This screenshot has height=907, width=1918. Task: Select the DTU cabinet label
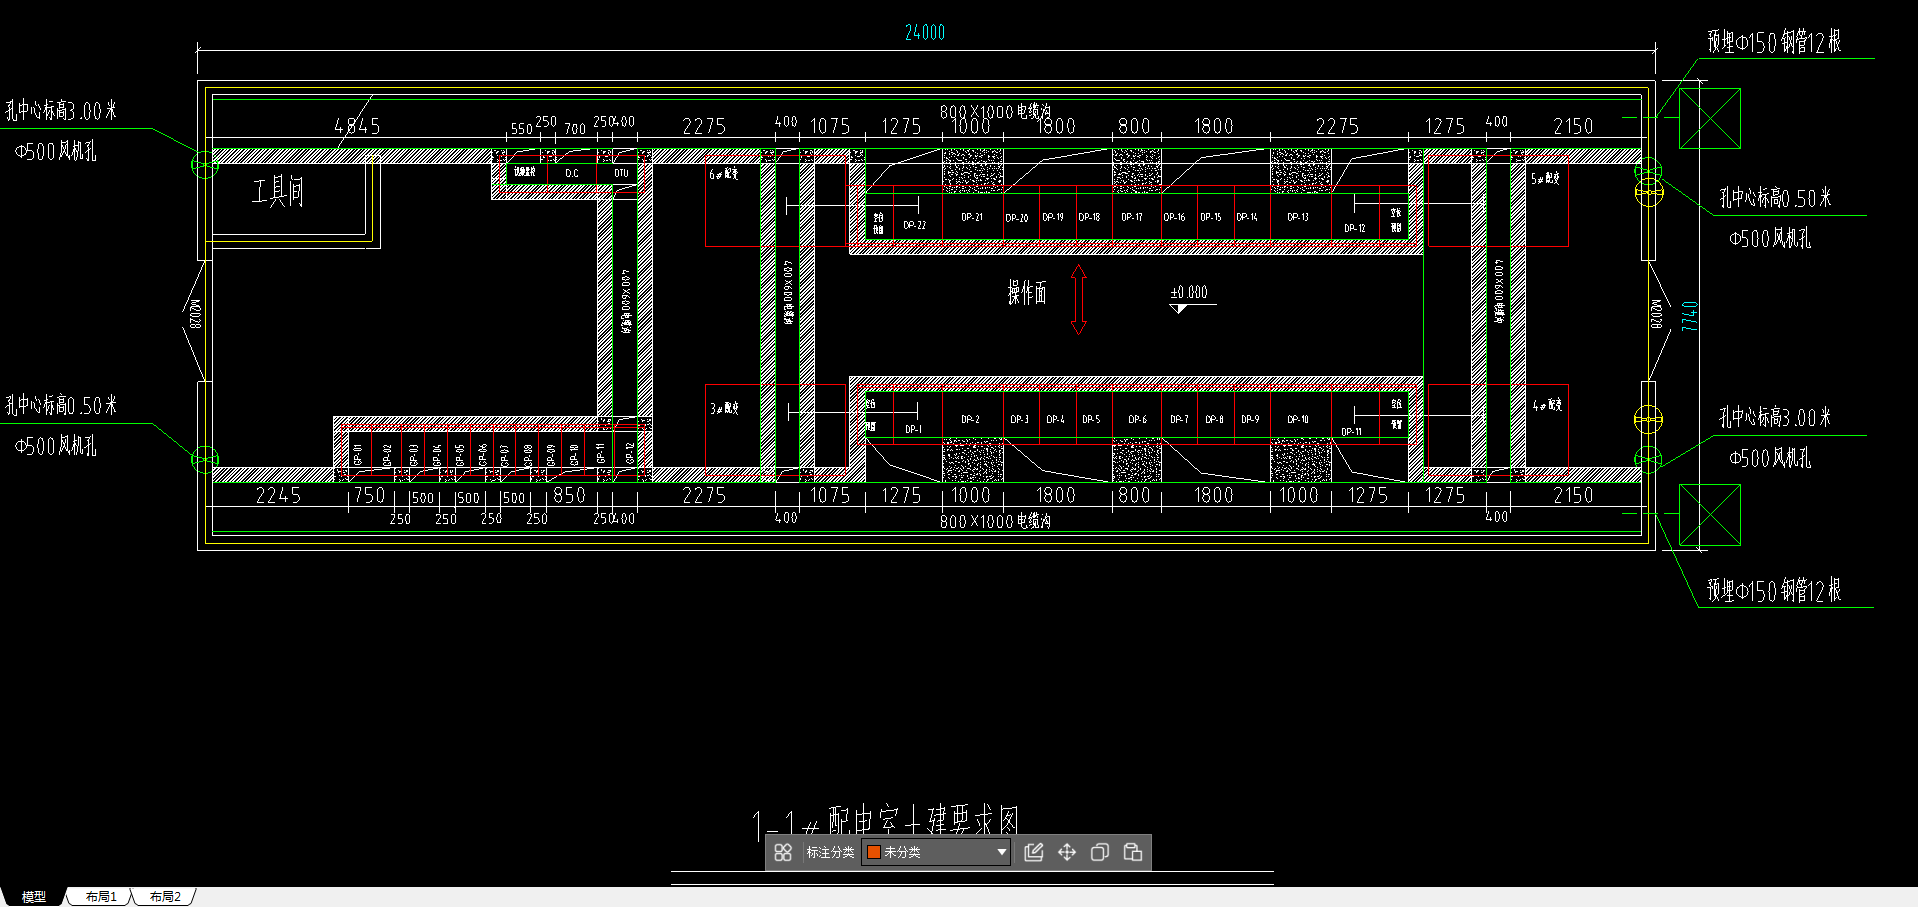pyautogui.click(x=622, y=173)
